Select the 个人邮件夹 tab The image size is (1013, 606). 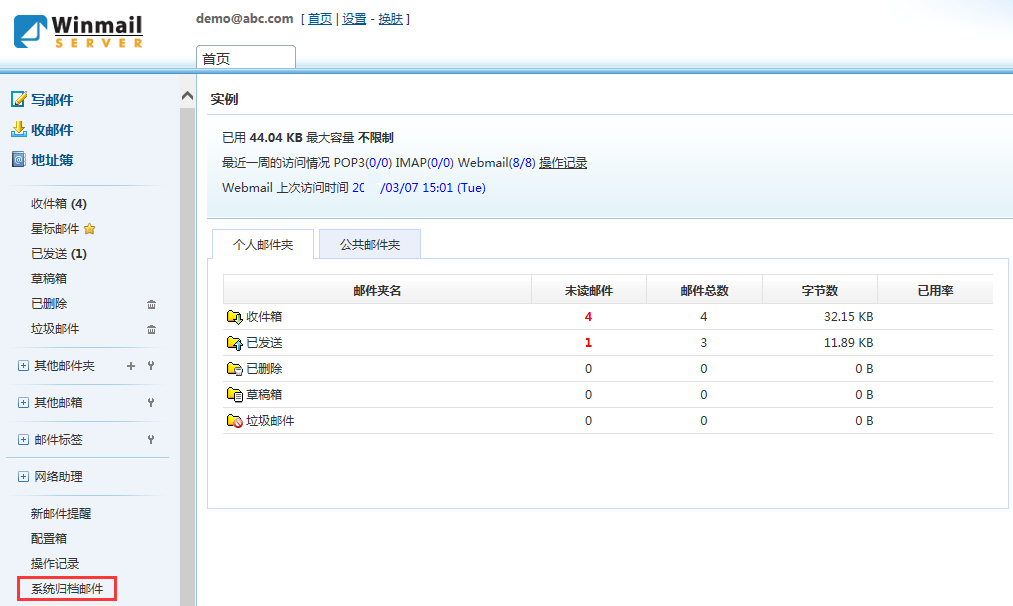263,244
